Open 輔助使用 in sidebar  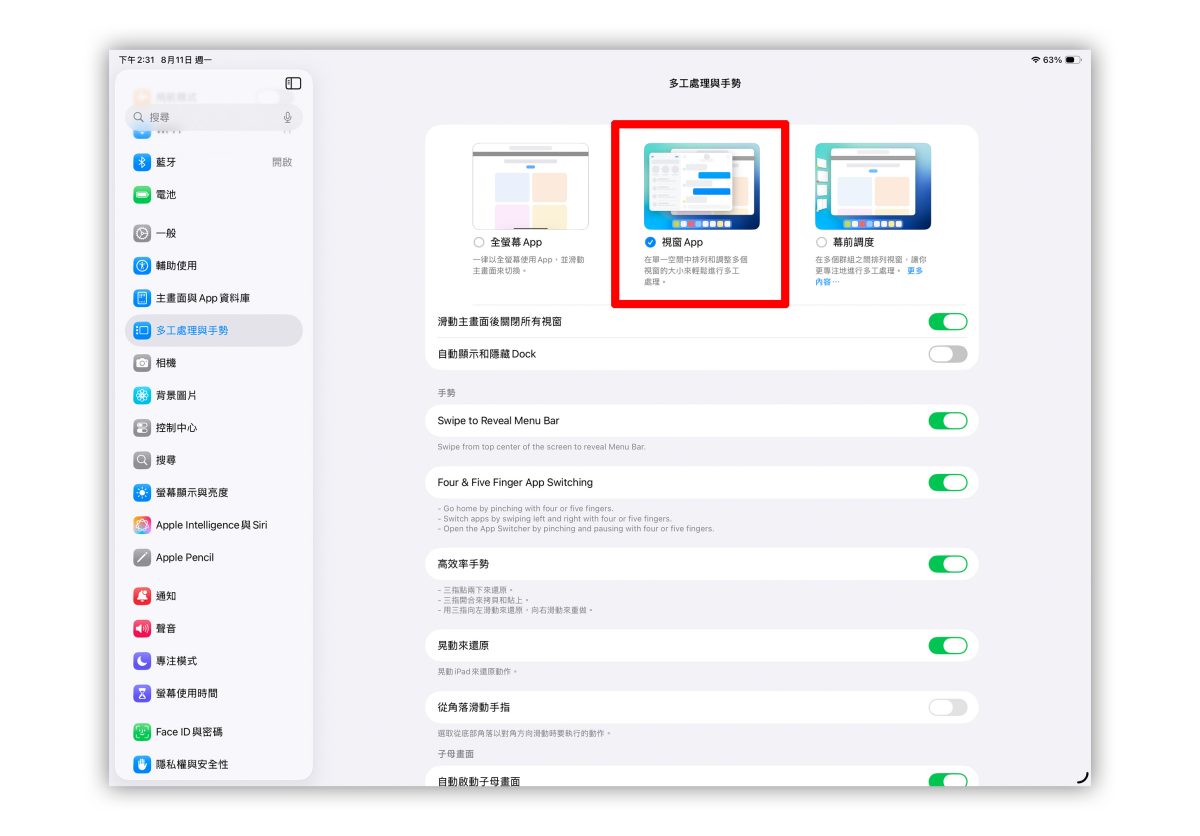[x=214, y=265]
